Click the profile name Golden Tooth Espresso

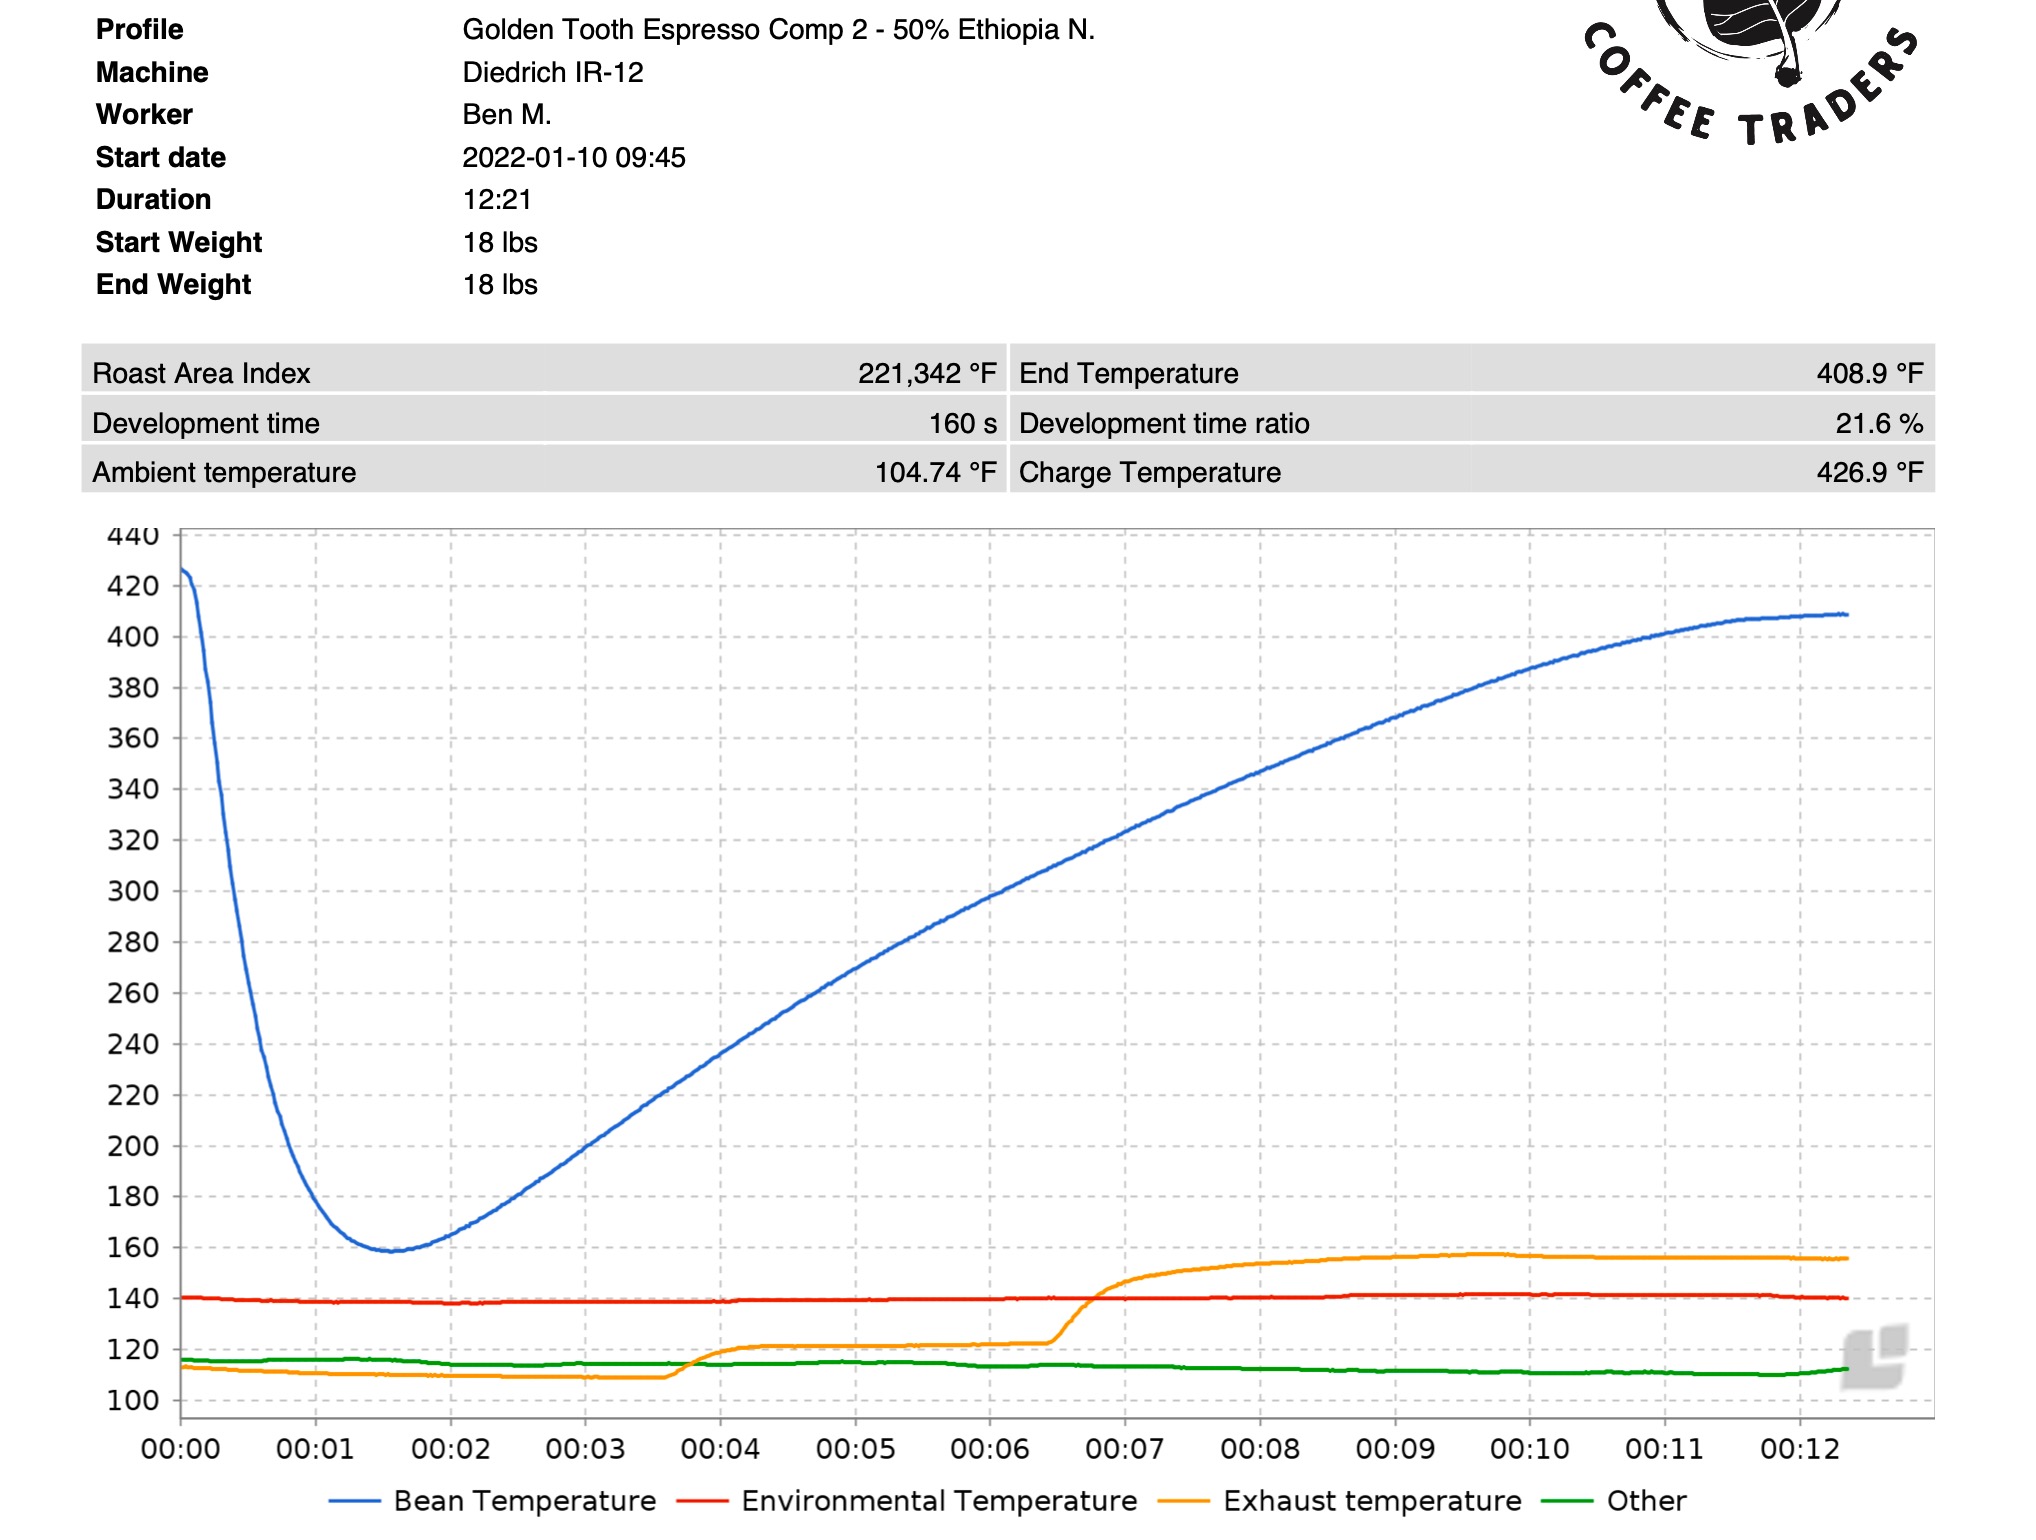(x=778, y=30)
